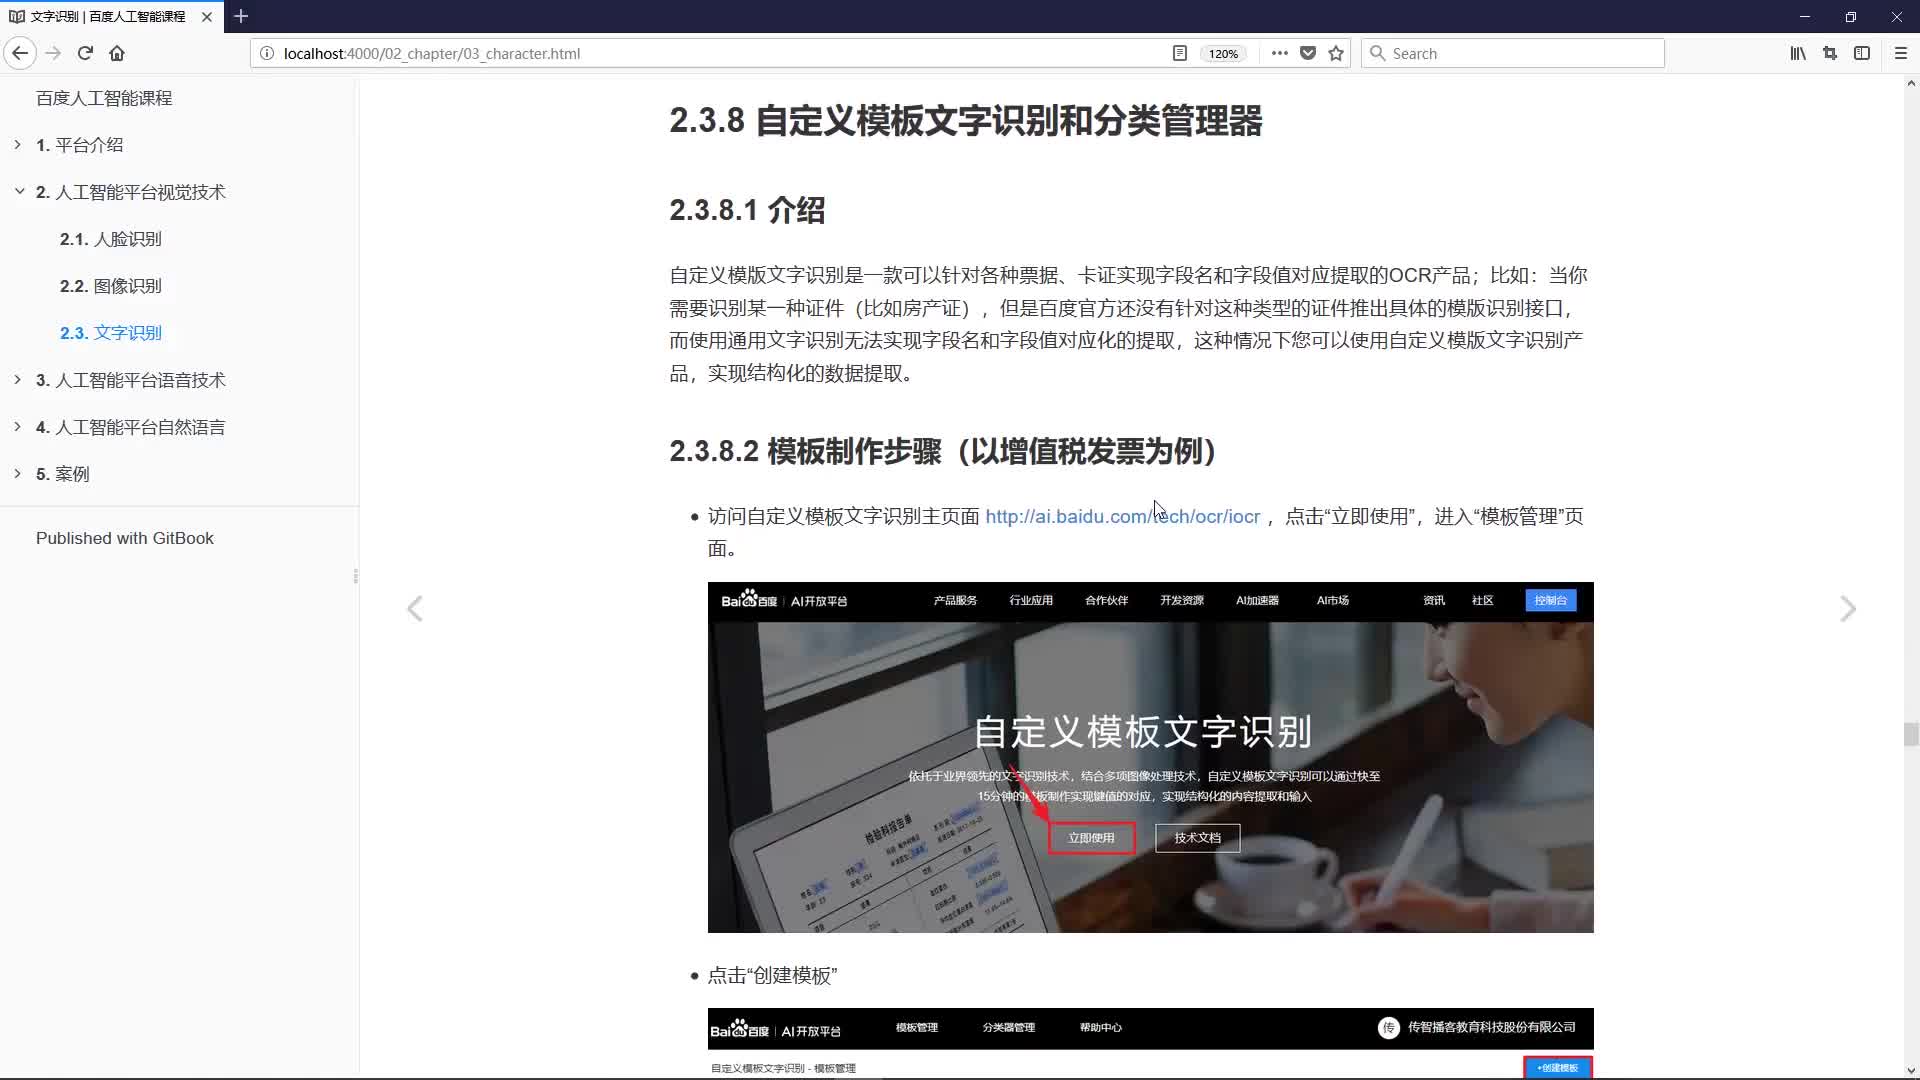Screen dimensions: 1920x1080
Task: Click the browser forward navigation icon
Action: [51, 53]
